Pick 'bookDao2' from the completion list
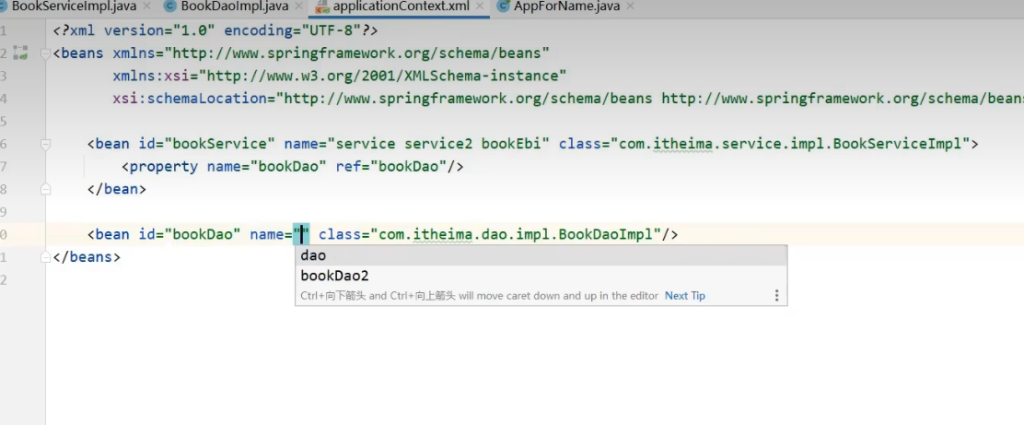1024x425 pixels. click(335, 275)
